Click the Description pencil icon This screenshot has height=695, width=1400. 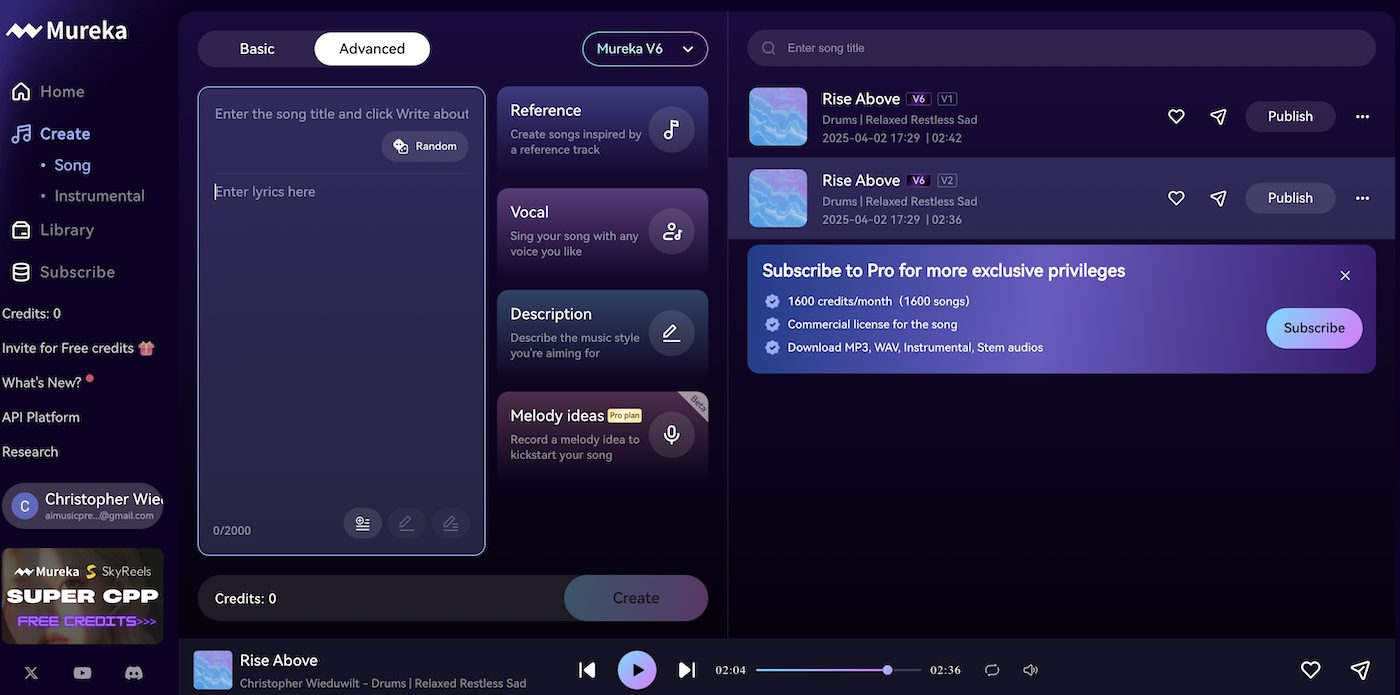click(671, 333)
